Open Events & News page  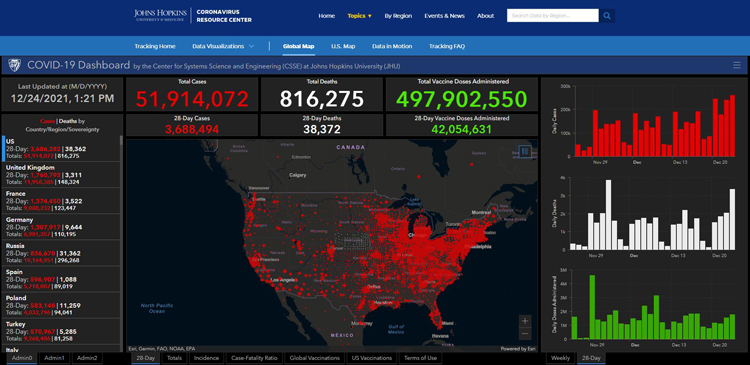click(x=444, y=16)
